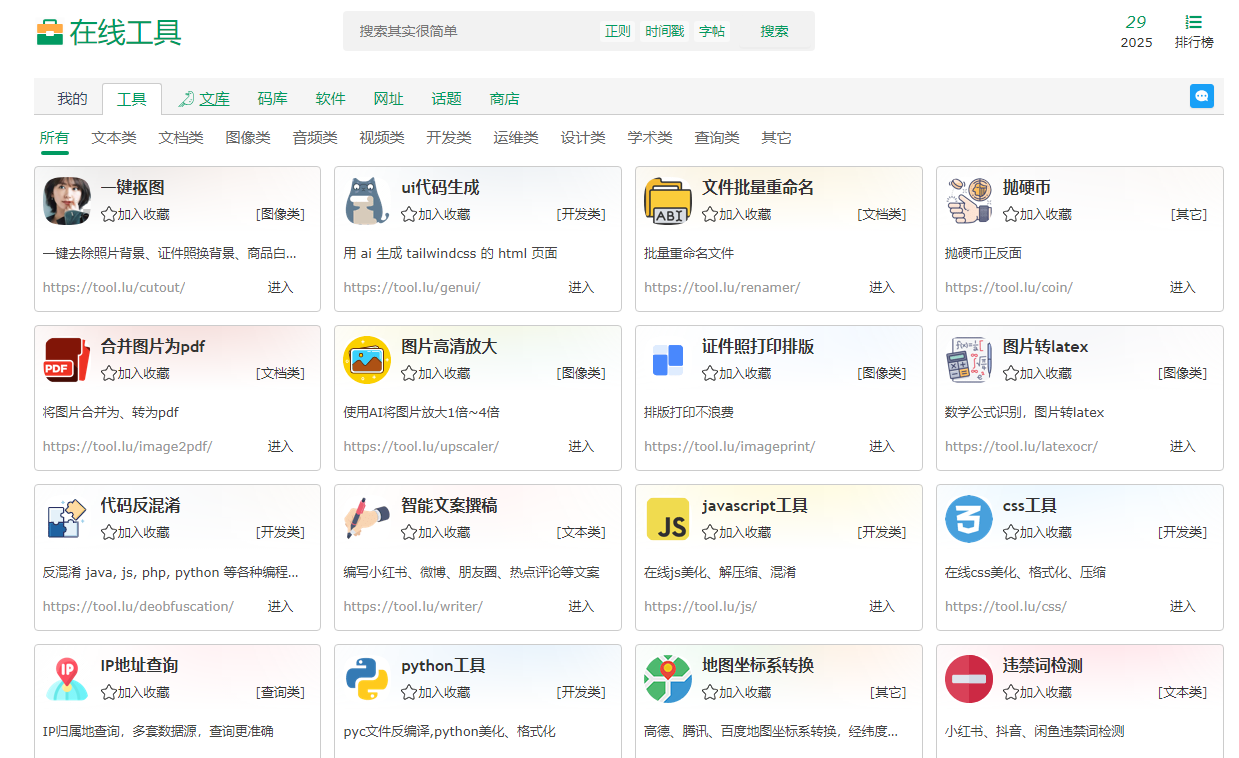The width and height of the screenshot is (1239, 758).
Task: Focus the 搜索其实很简单 search field
Action: click(470, 31)
